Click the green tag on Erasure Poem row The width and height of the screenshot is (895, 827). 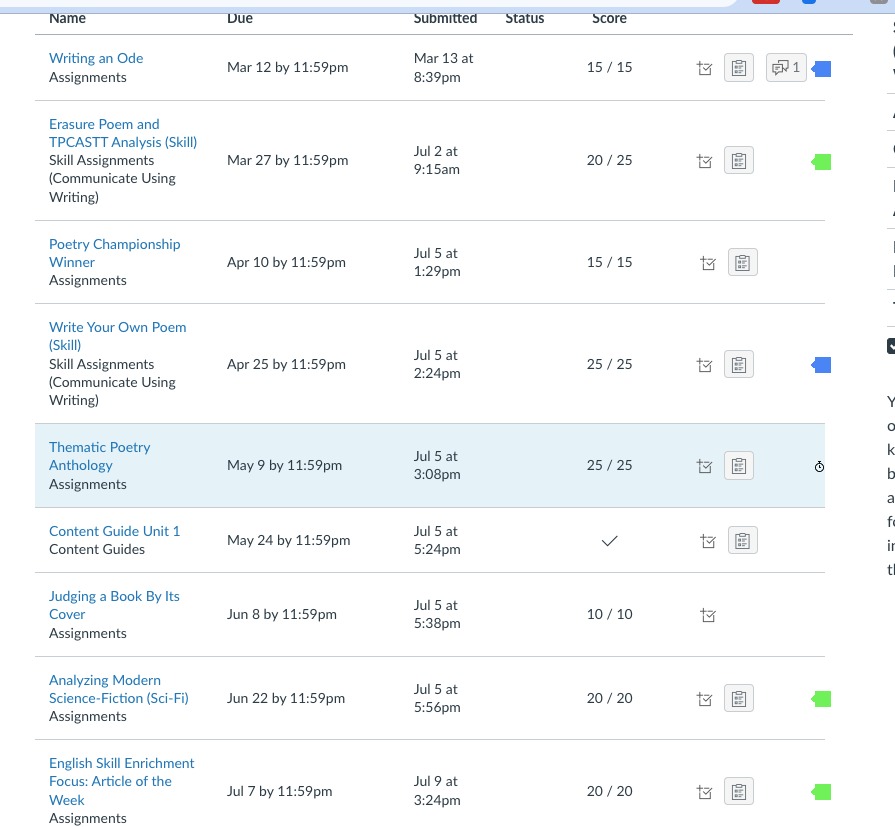click(x=822, y=161)
